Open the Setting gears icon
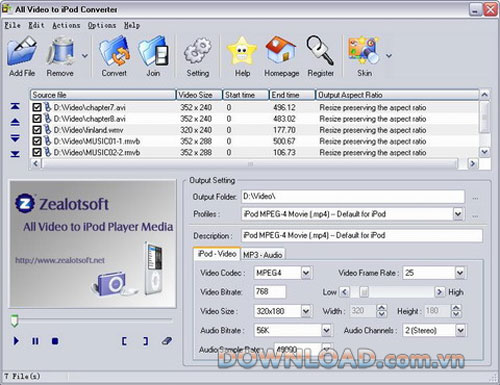The width and height of the screenshot is (500, 385). [198, 51]
